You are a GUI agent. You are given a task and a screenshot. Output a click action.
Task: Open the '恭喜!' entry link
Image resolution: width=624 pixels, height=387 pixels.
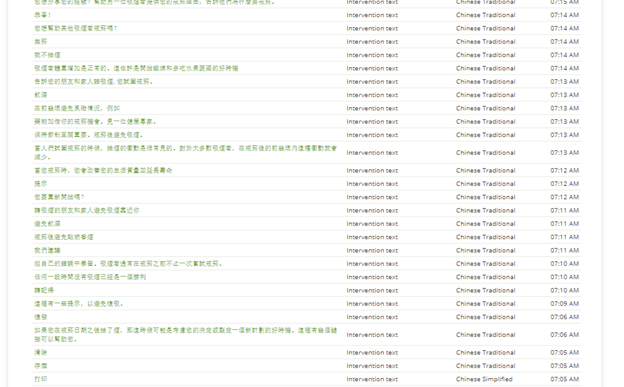(43, 15)
